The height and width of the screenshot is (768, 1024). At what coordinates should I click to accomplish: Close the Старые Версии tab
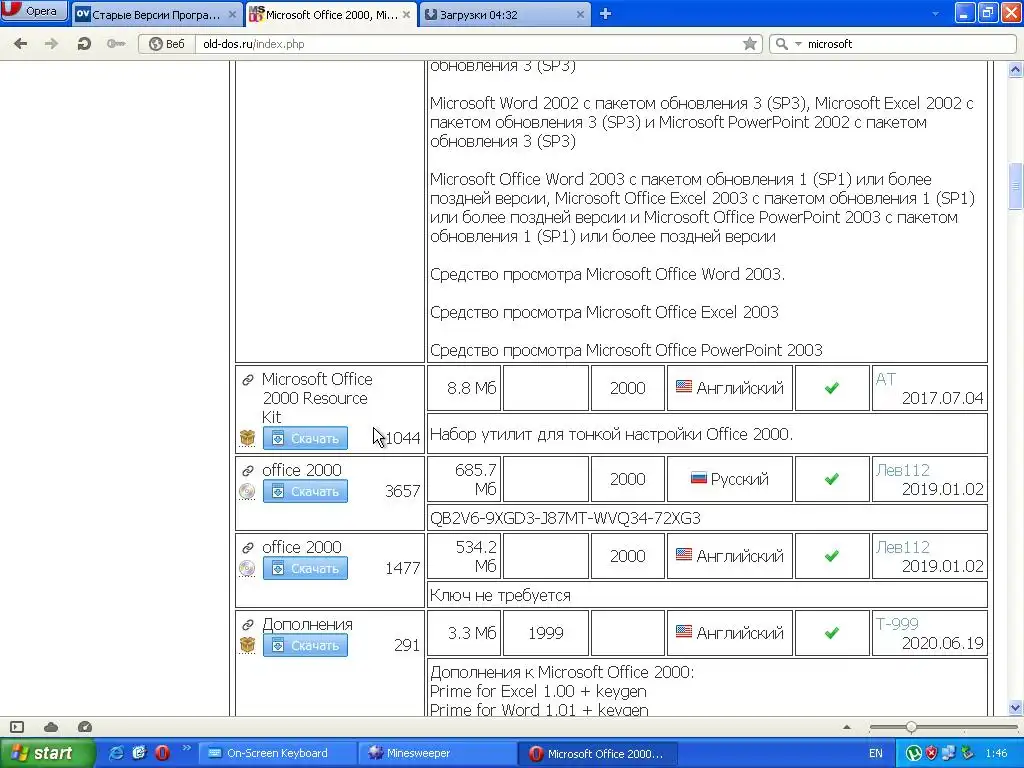click(232, 14)
